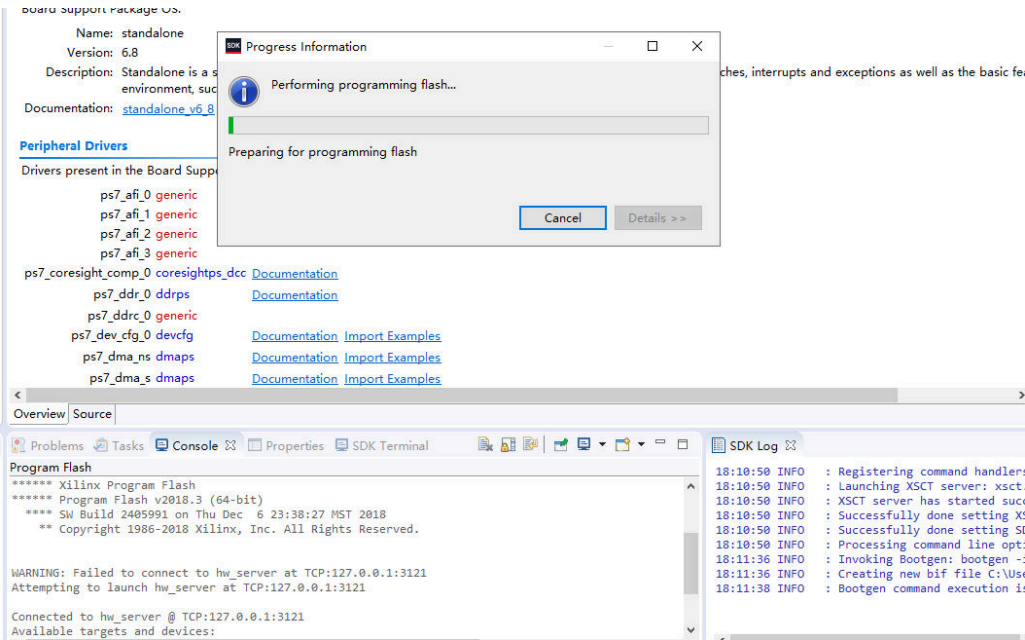
Task: Close the Console tab with its X
Action: pyautogui.click(x=230, y=445)
